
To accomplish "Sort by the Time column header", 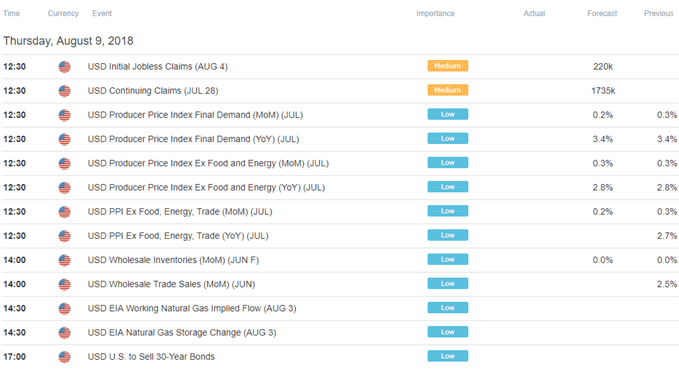I will 11,13.
